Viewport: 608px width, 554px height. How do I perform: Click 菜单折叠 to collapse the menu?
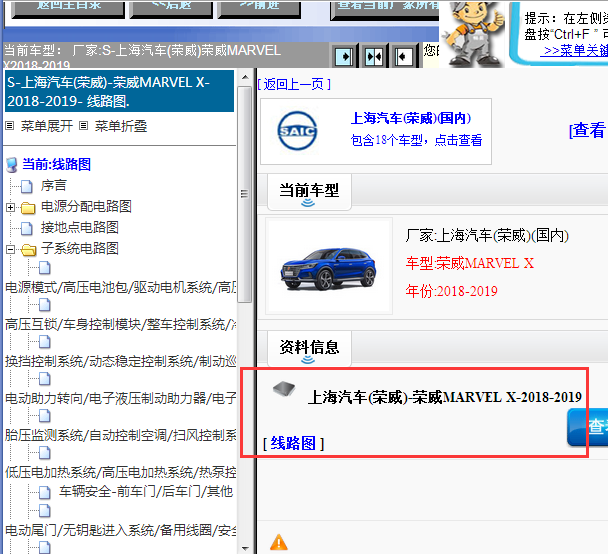tap(121, 126)
